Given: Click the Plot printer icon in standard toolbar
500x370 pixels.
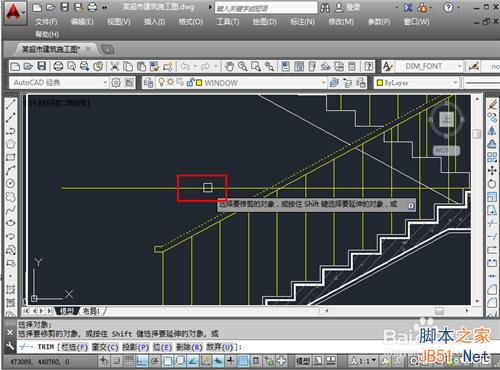Looking at the screenshot, I should [x=58, y=66].
